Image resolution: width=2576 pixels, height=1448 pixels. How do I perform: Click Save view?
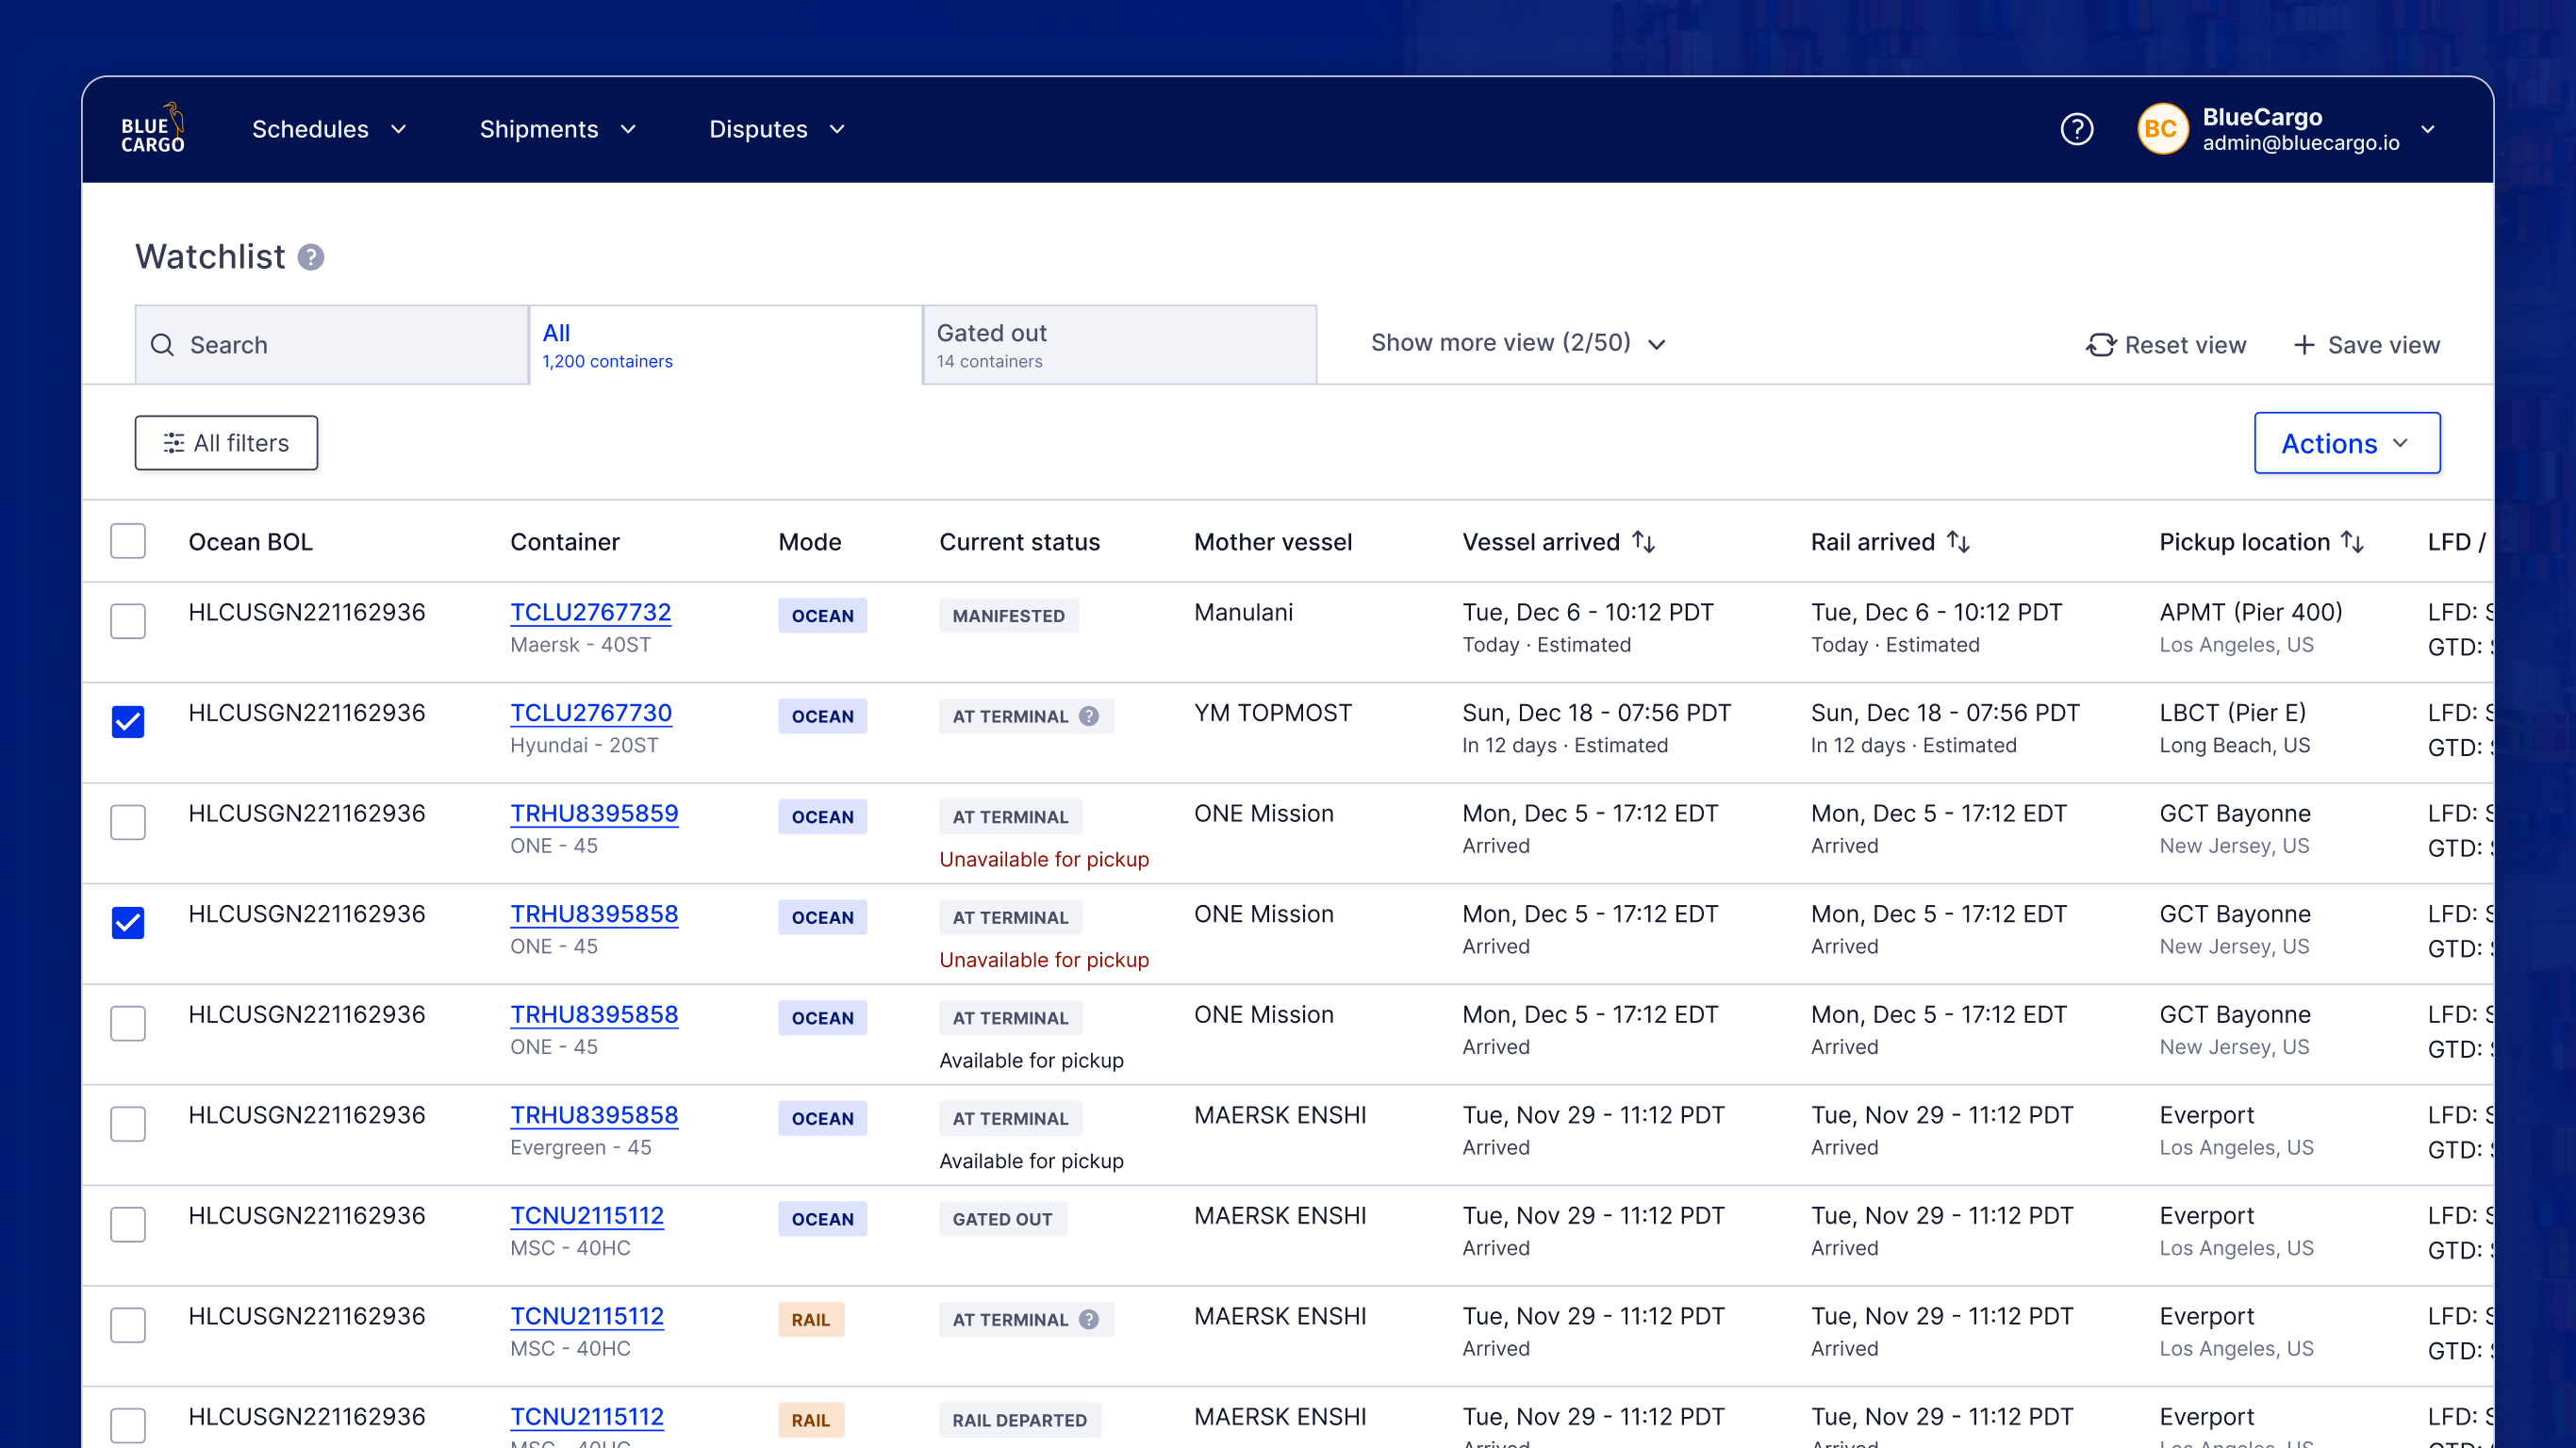(2366, 345)
